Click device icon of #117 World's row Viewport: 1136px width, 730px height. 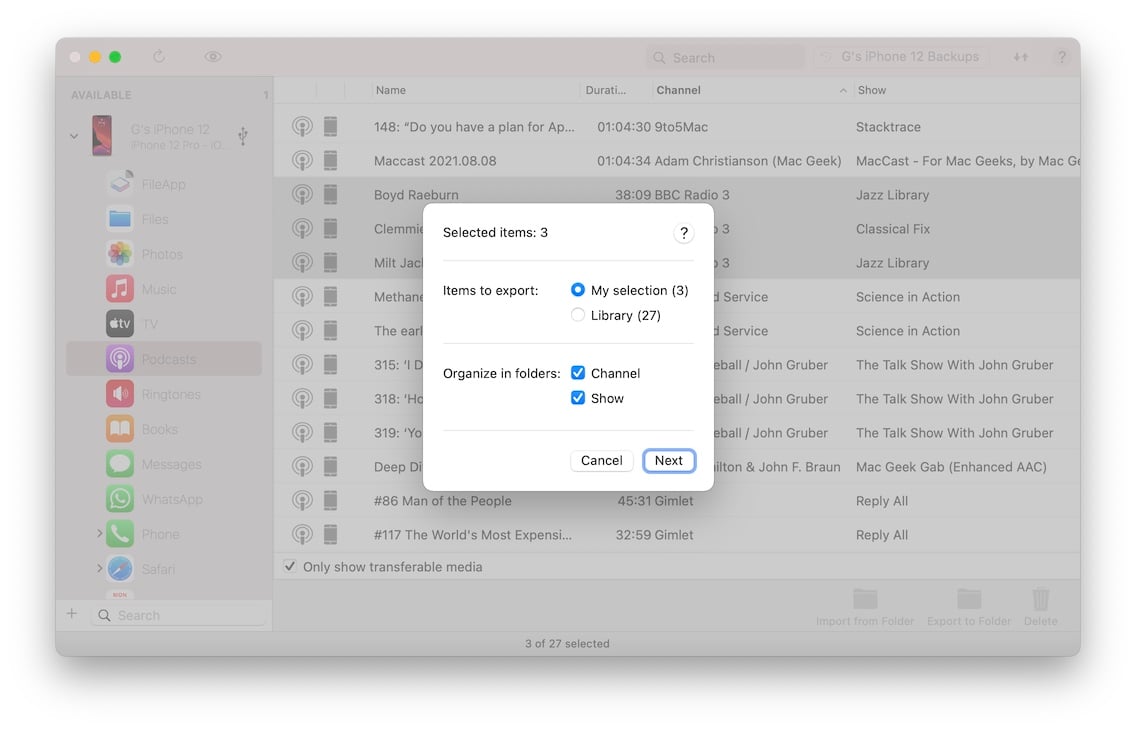330,535
